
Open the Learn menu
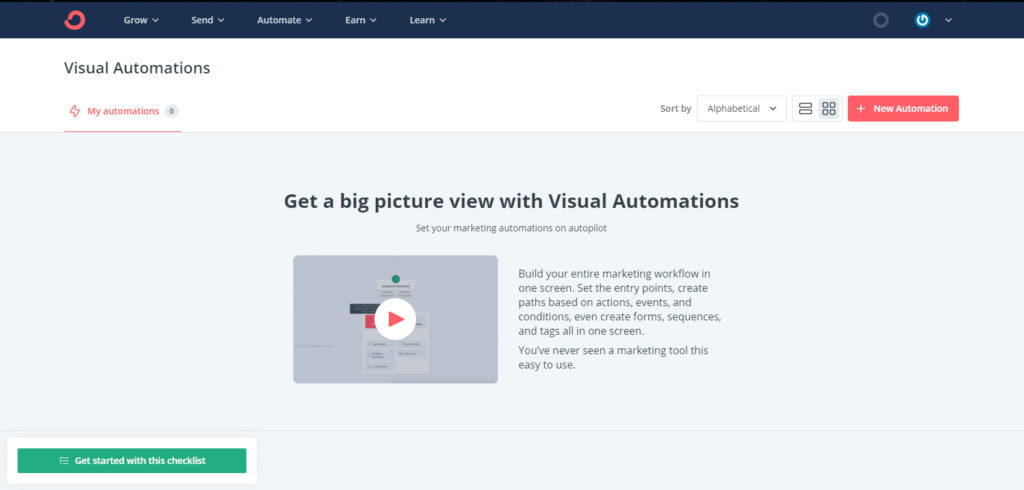(427, 20)
